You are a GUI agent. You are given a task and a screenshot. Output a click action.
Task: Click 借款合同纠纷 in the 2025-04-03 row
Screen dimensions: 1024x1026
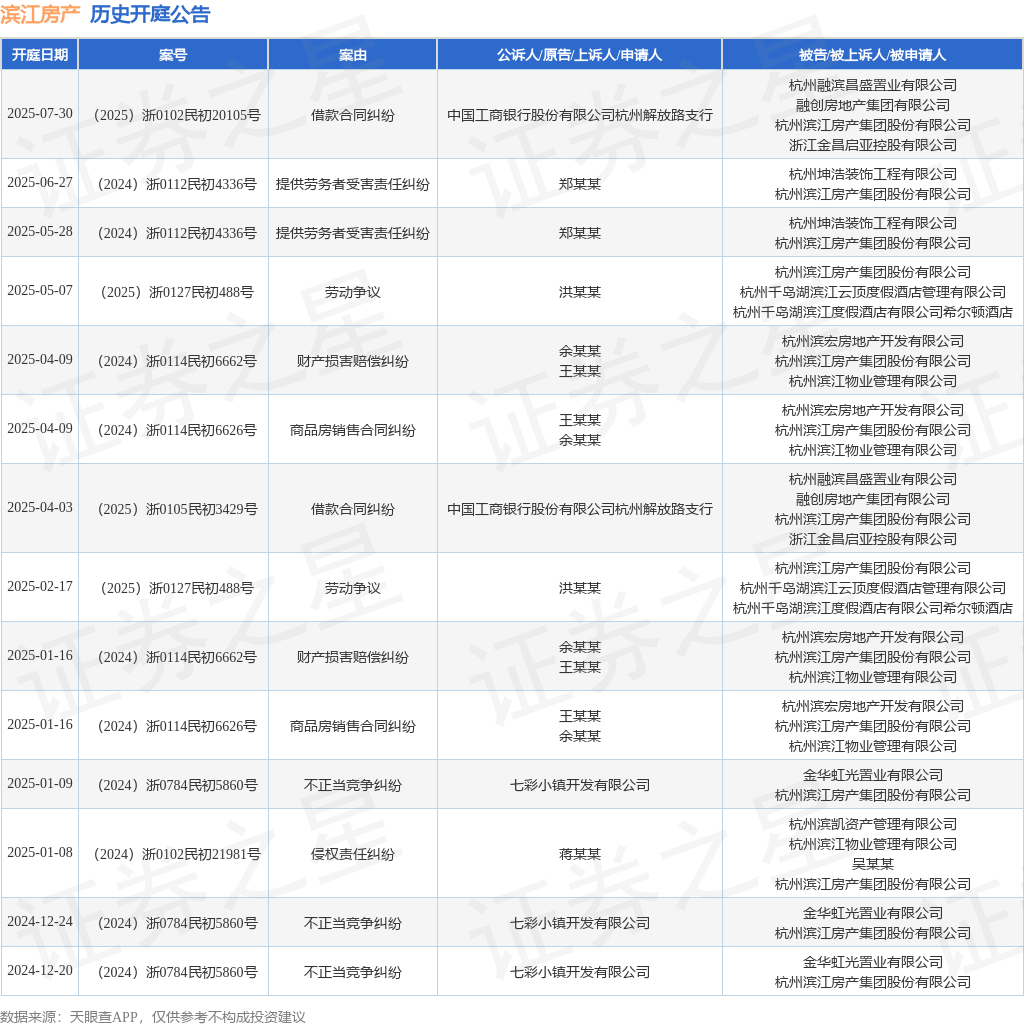(x=353, y=509)
